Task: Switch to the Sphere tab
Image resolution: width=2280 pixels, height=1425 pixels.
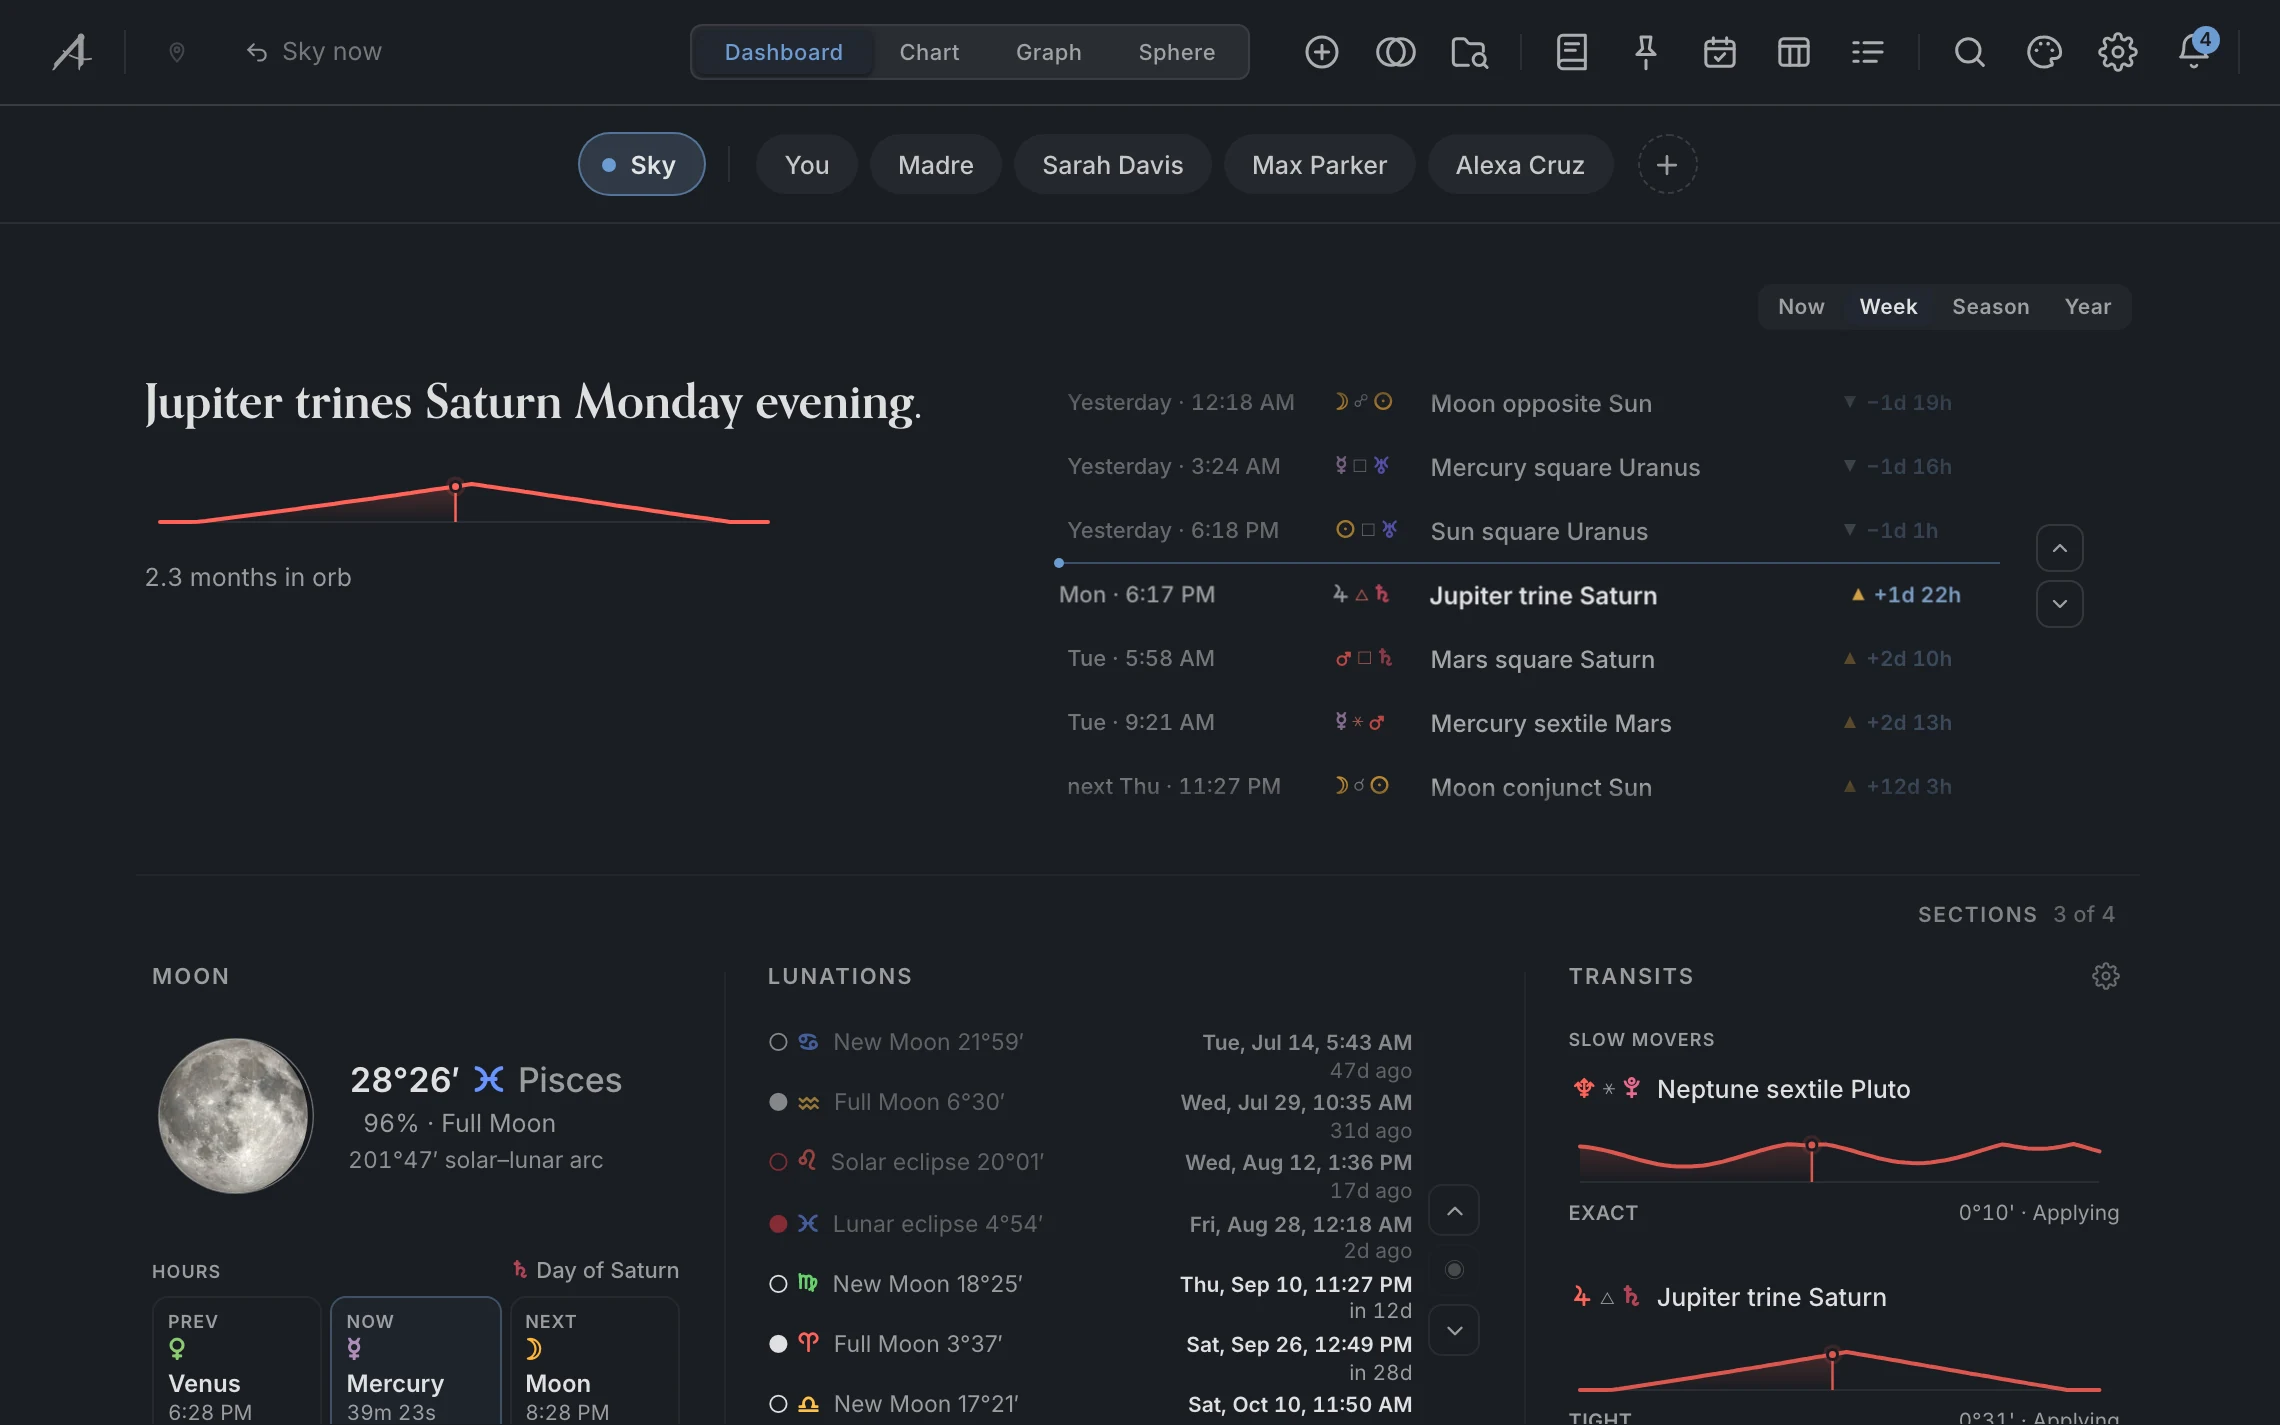Action: pyautogui.click(x=1176, y=52)
